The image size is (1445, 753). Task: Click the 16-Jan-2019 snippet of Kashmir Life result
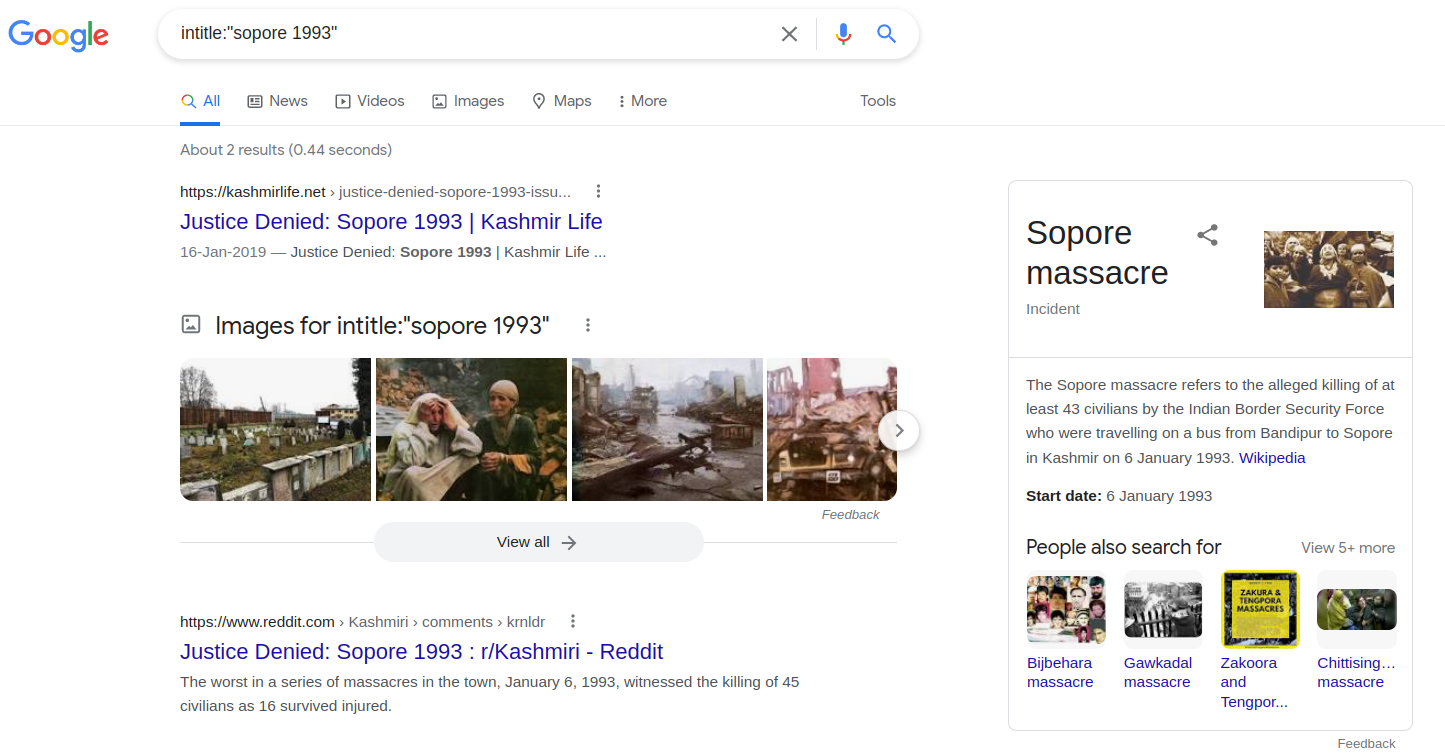[393, 252]
